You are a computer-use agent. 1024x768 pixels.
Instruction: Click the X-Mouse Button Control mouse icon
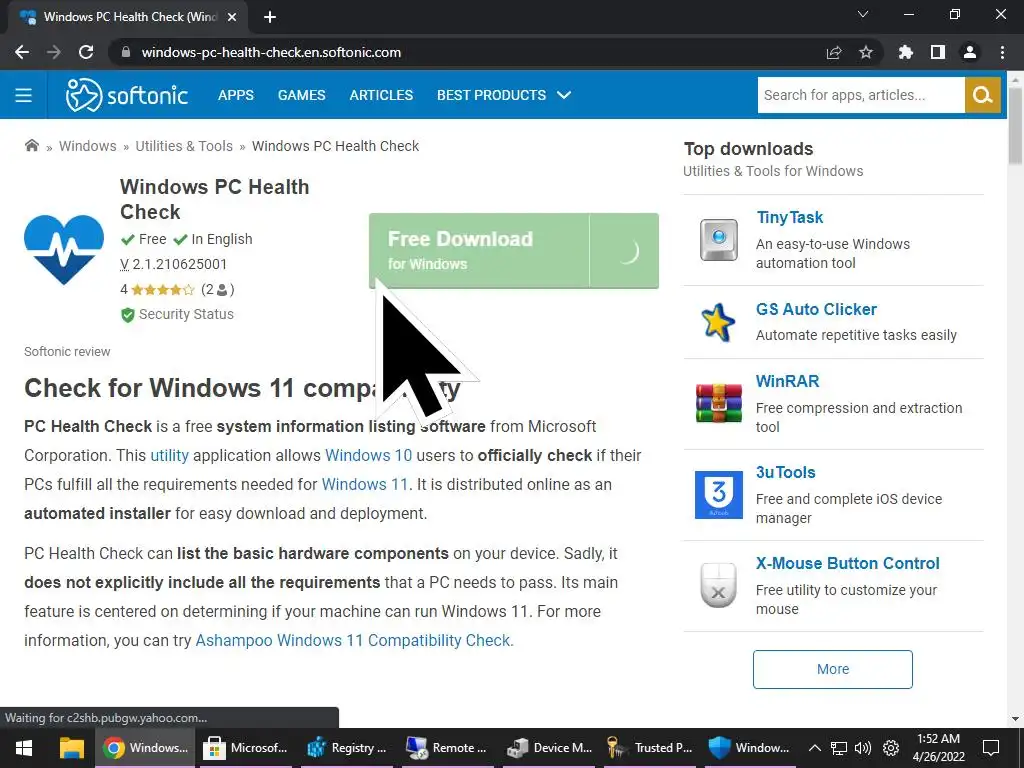click(718, 585)
